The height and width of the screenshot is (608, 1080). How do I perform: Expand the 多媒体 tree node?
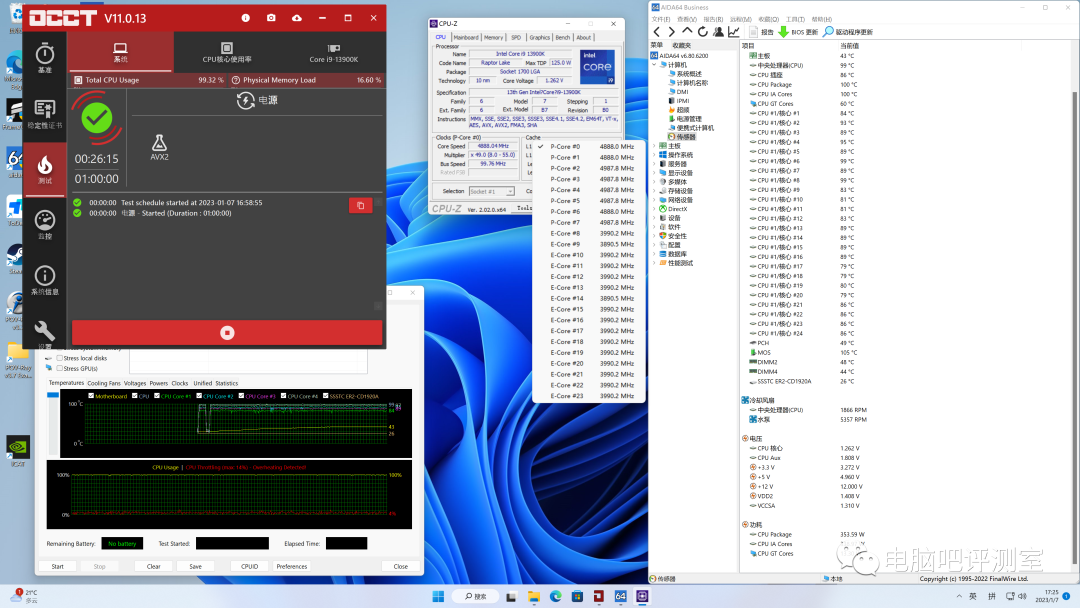(654, 182)
